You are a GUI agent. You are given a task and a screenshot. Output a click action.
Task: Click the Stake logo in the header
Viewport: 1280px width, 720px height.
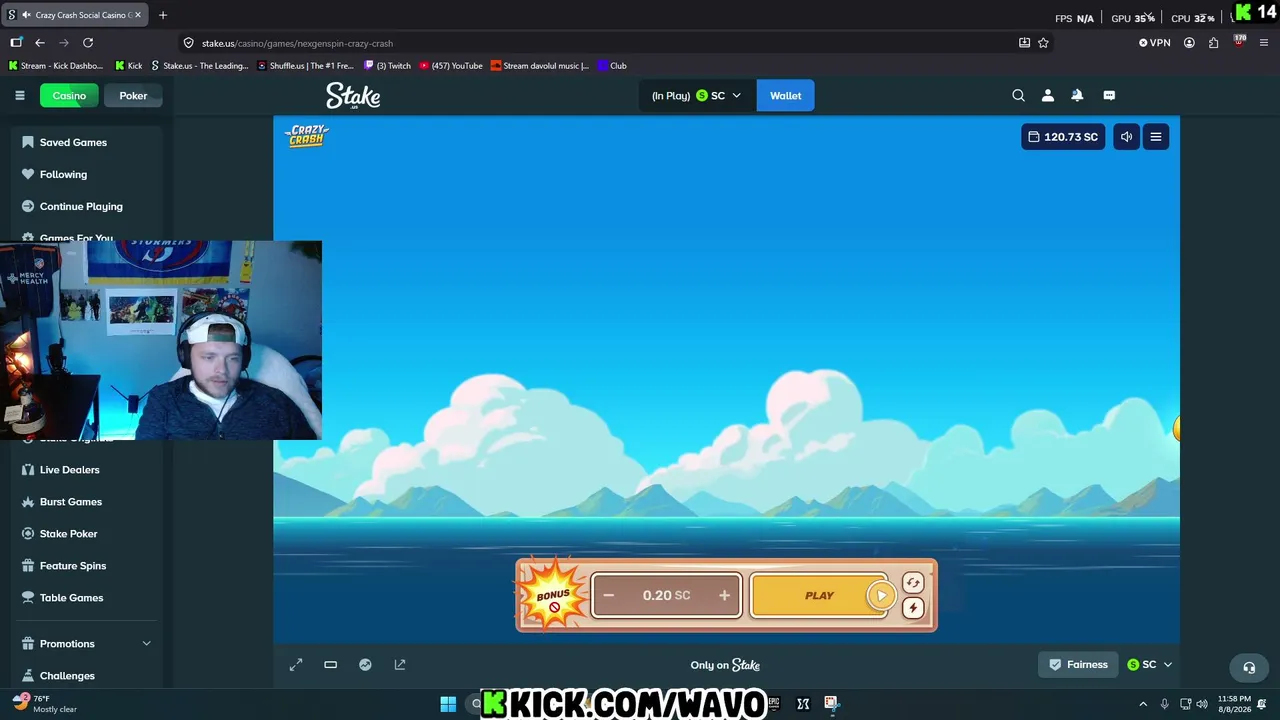tap(353, 96)
